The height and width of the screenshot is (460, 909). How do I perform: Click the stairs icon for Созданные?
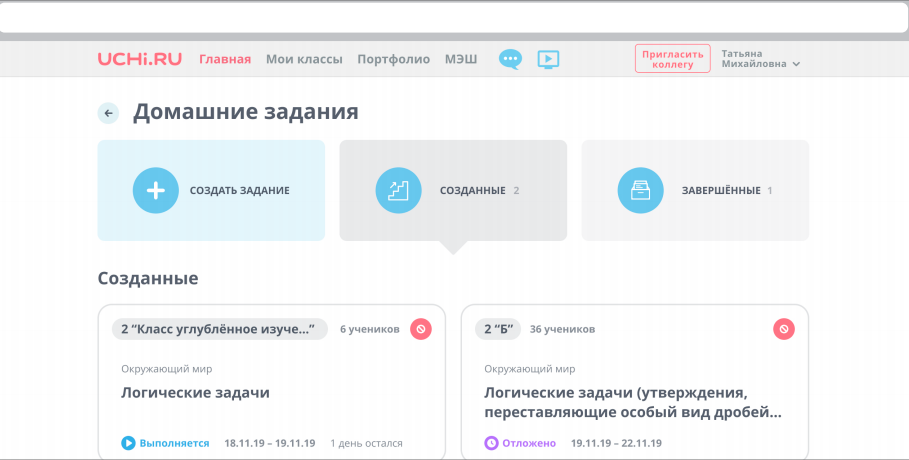398,190
